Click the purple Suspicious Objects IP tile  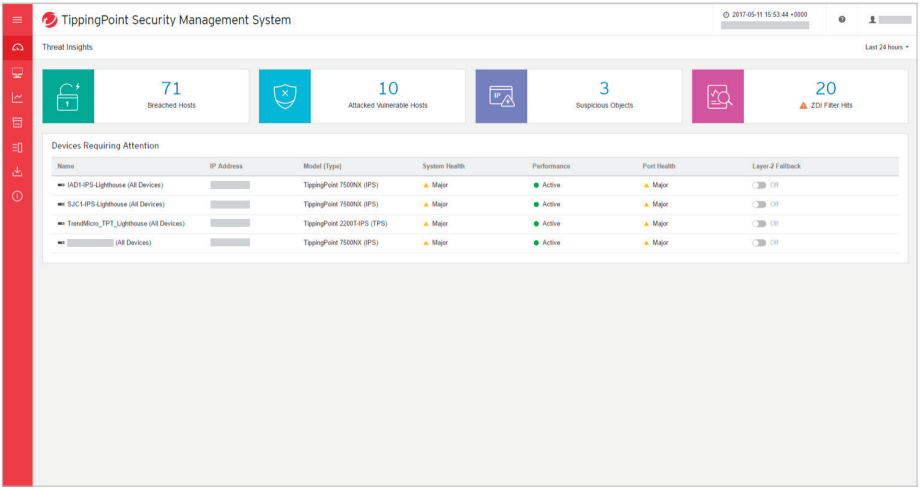[502, 96]
